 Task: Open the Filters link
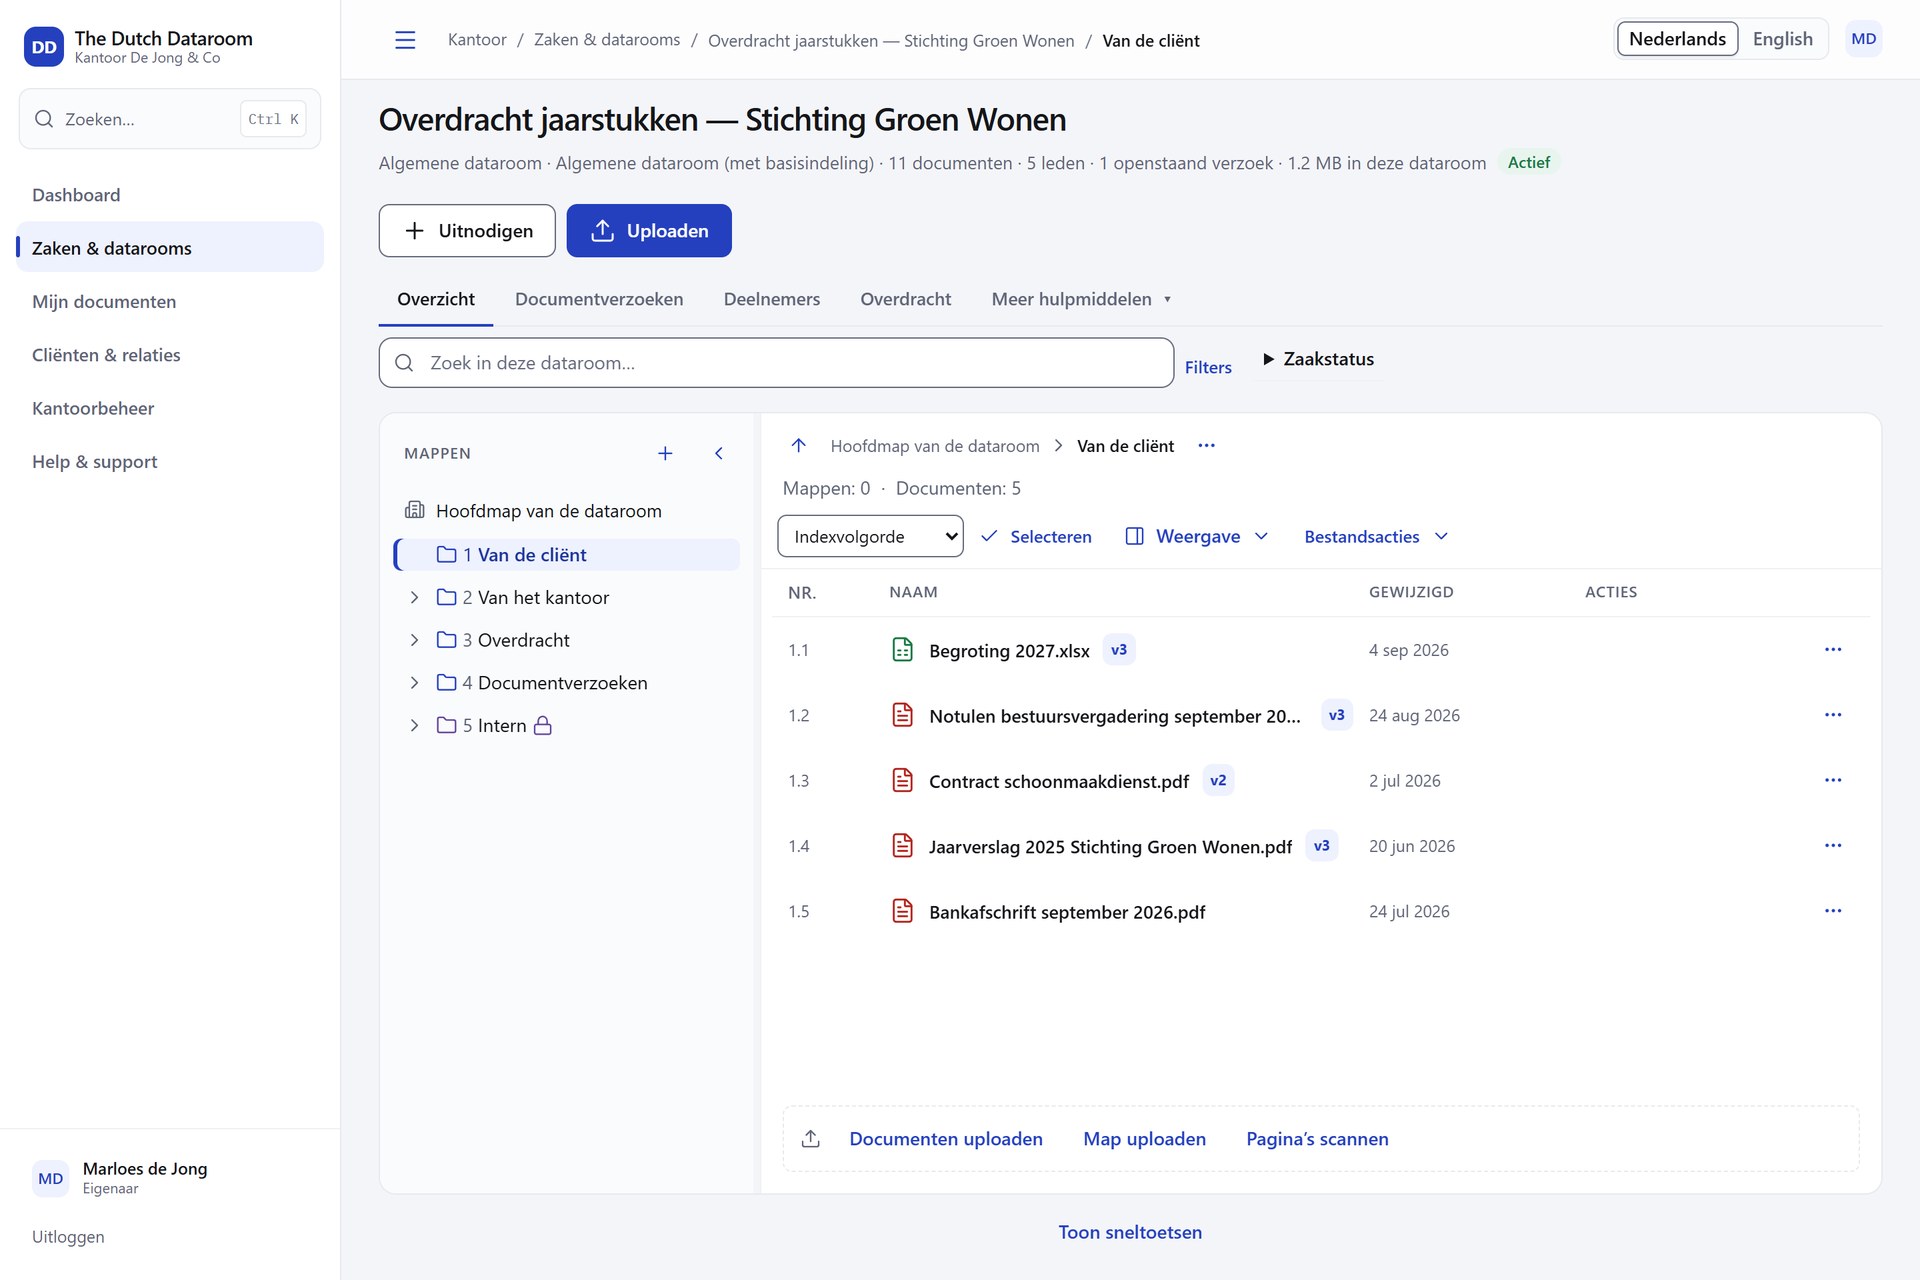[1208, 368]
